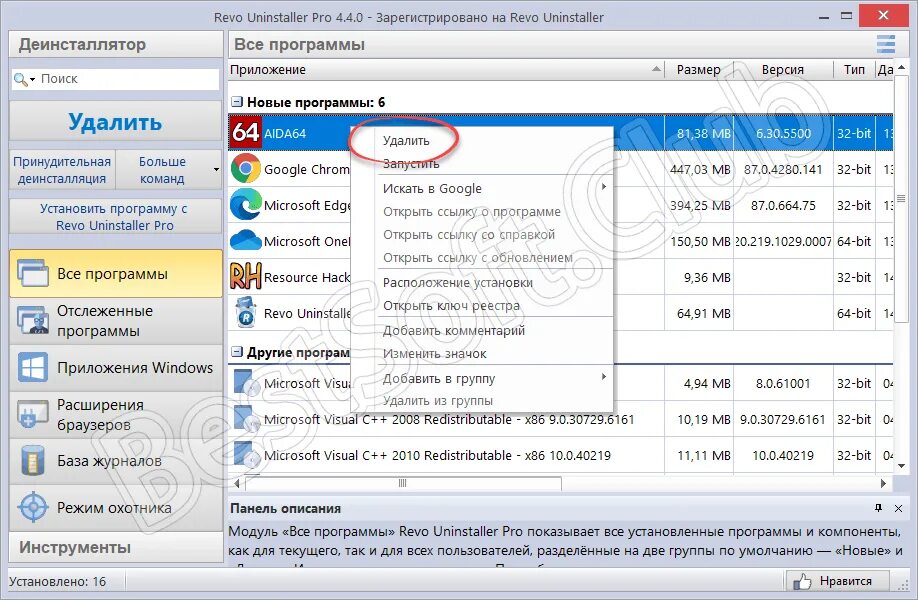Click 'Установить программу с Revo Uninstaller Pro'
The image size is (918, 600).
[115, 217]
